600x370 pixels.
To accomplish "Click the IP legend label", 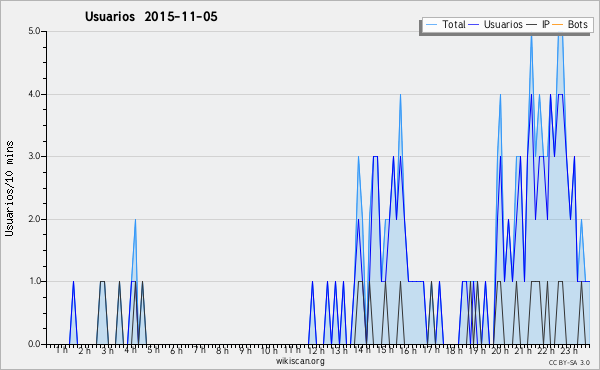I will 546,24.
